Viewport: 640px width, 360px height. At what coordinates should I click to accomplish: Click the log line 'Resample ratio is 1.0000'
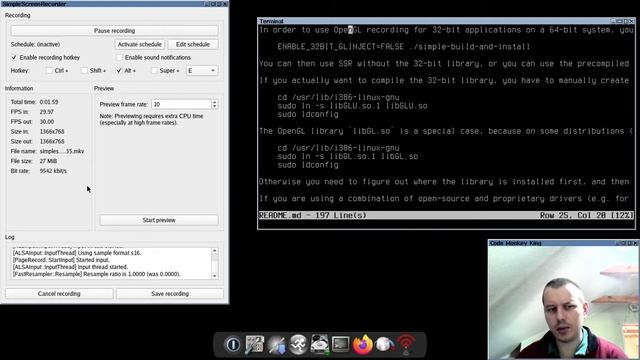click(x=97, y=274)
